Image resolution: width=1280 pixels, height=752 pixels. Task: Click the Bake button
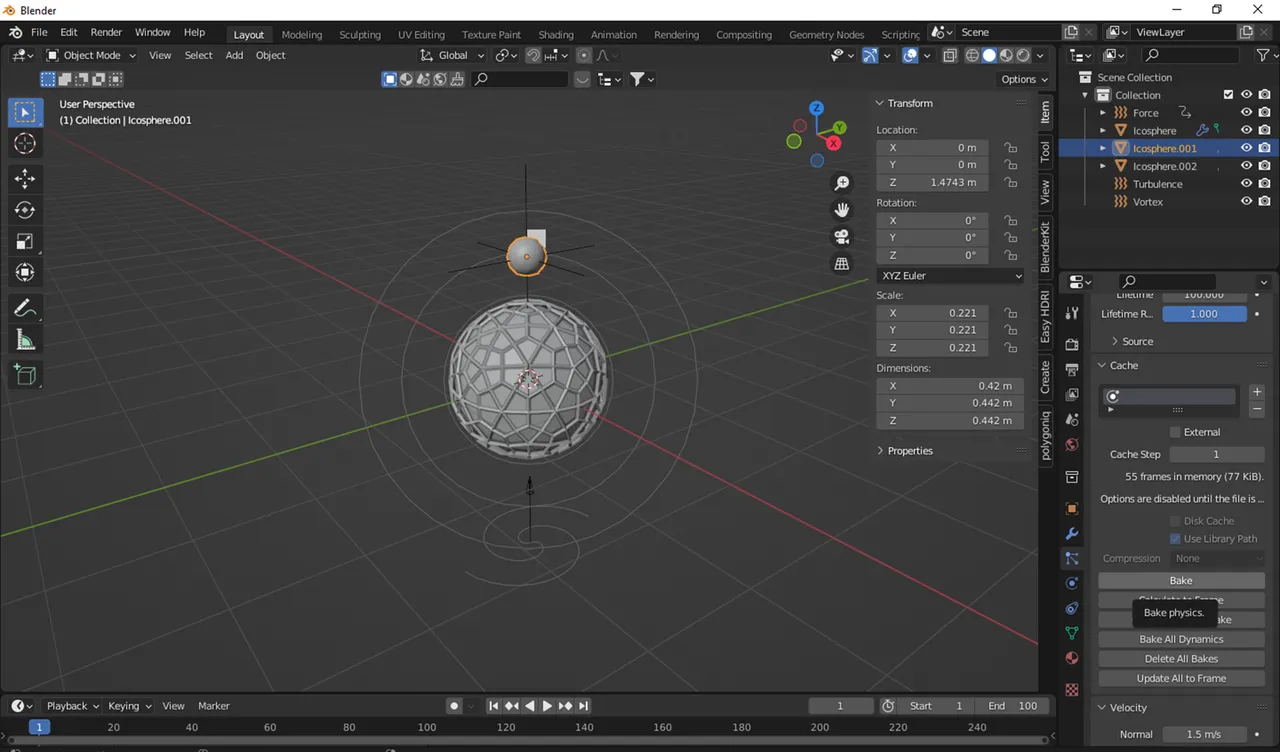(1181, 581)
